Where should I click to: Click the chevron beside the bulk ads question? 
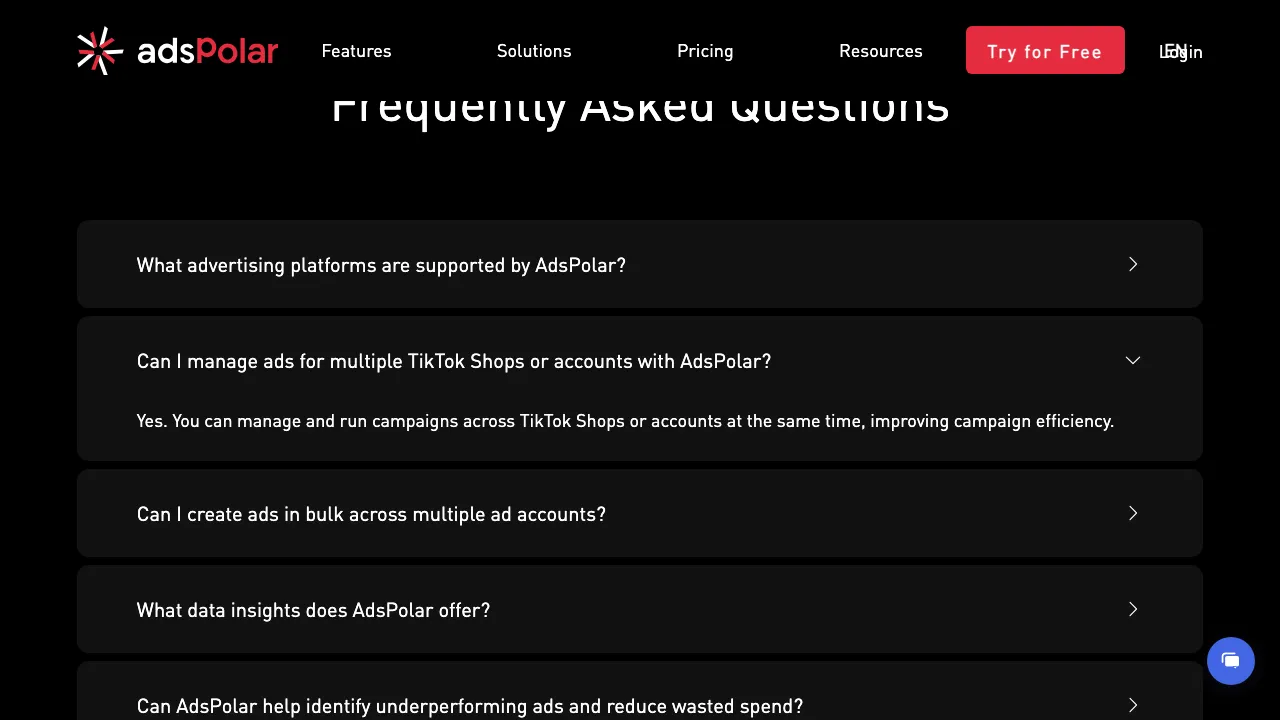point(1133,513)
